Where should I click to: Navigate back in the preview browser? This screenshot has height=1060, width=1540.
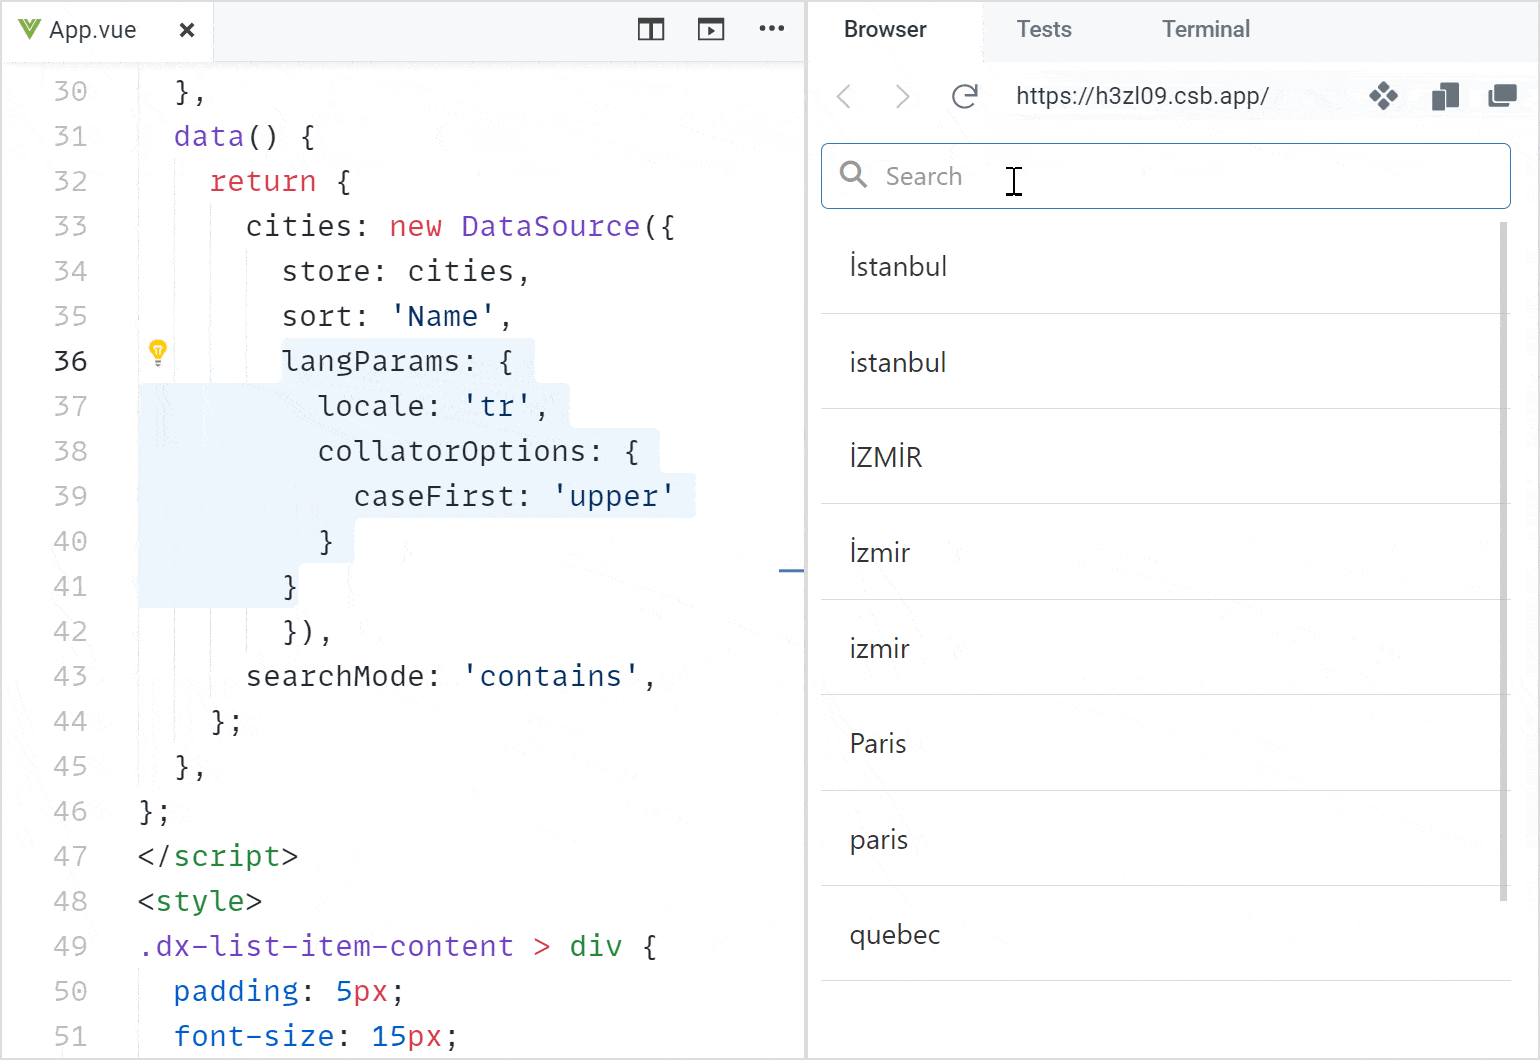click(844, 96)
